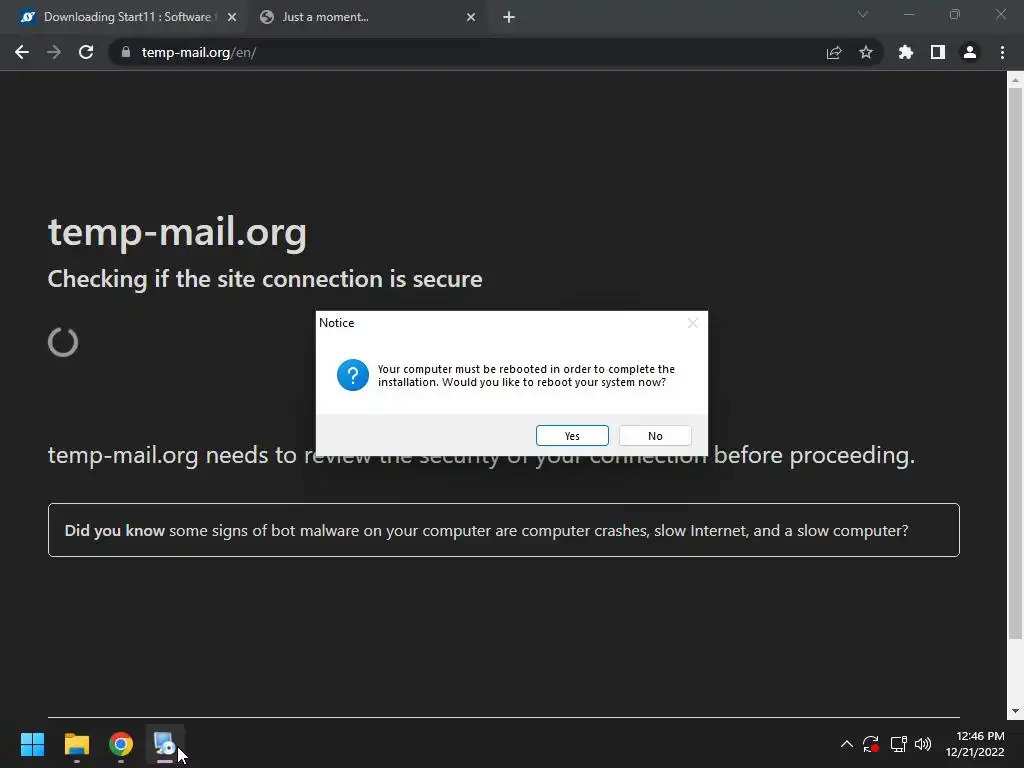The image size is (1024, 768).
Task: Share this page using the share icon
Action: pyautogui.click(x=834, y=52)
